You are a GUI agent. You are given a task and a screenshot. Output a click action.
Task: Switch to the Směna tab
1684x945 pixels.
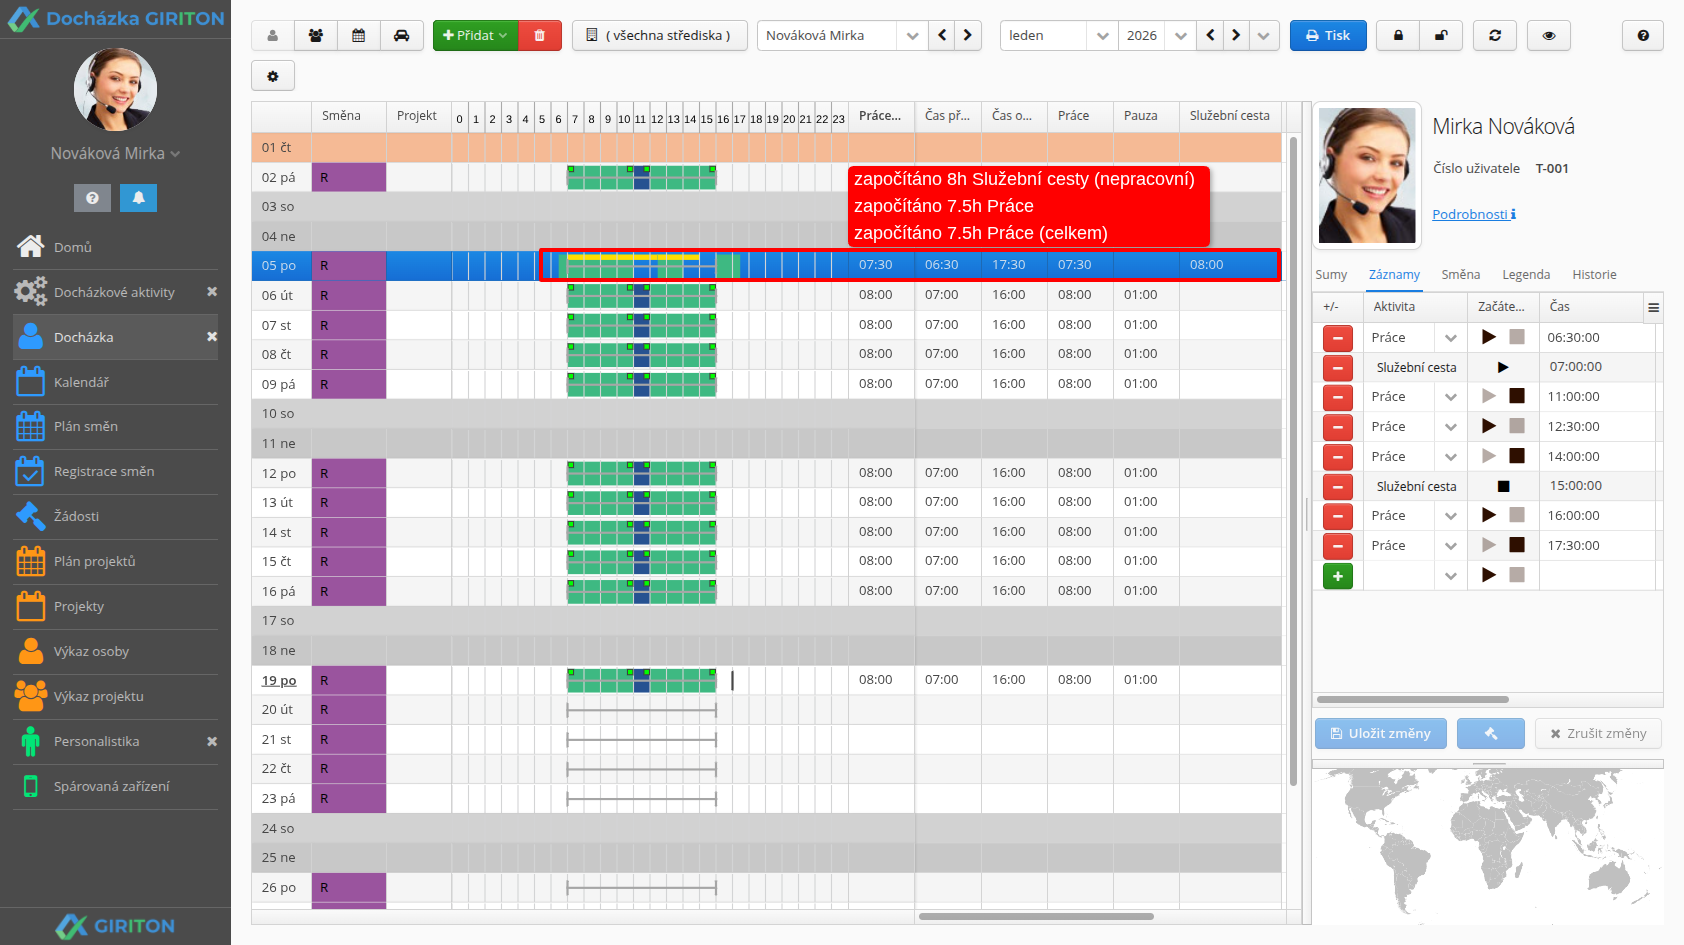pyautogui.click(x=1461, y=275)
